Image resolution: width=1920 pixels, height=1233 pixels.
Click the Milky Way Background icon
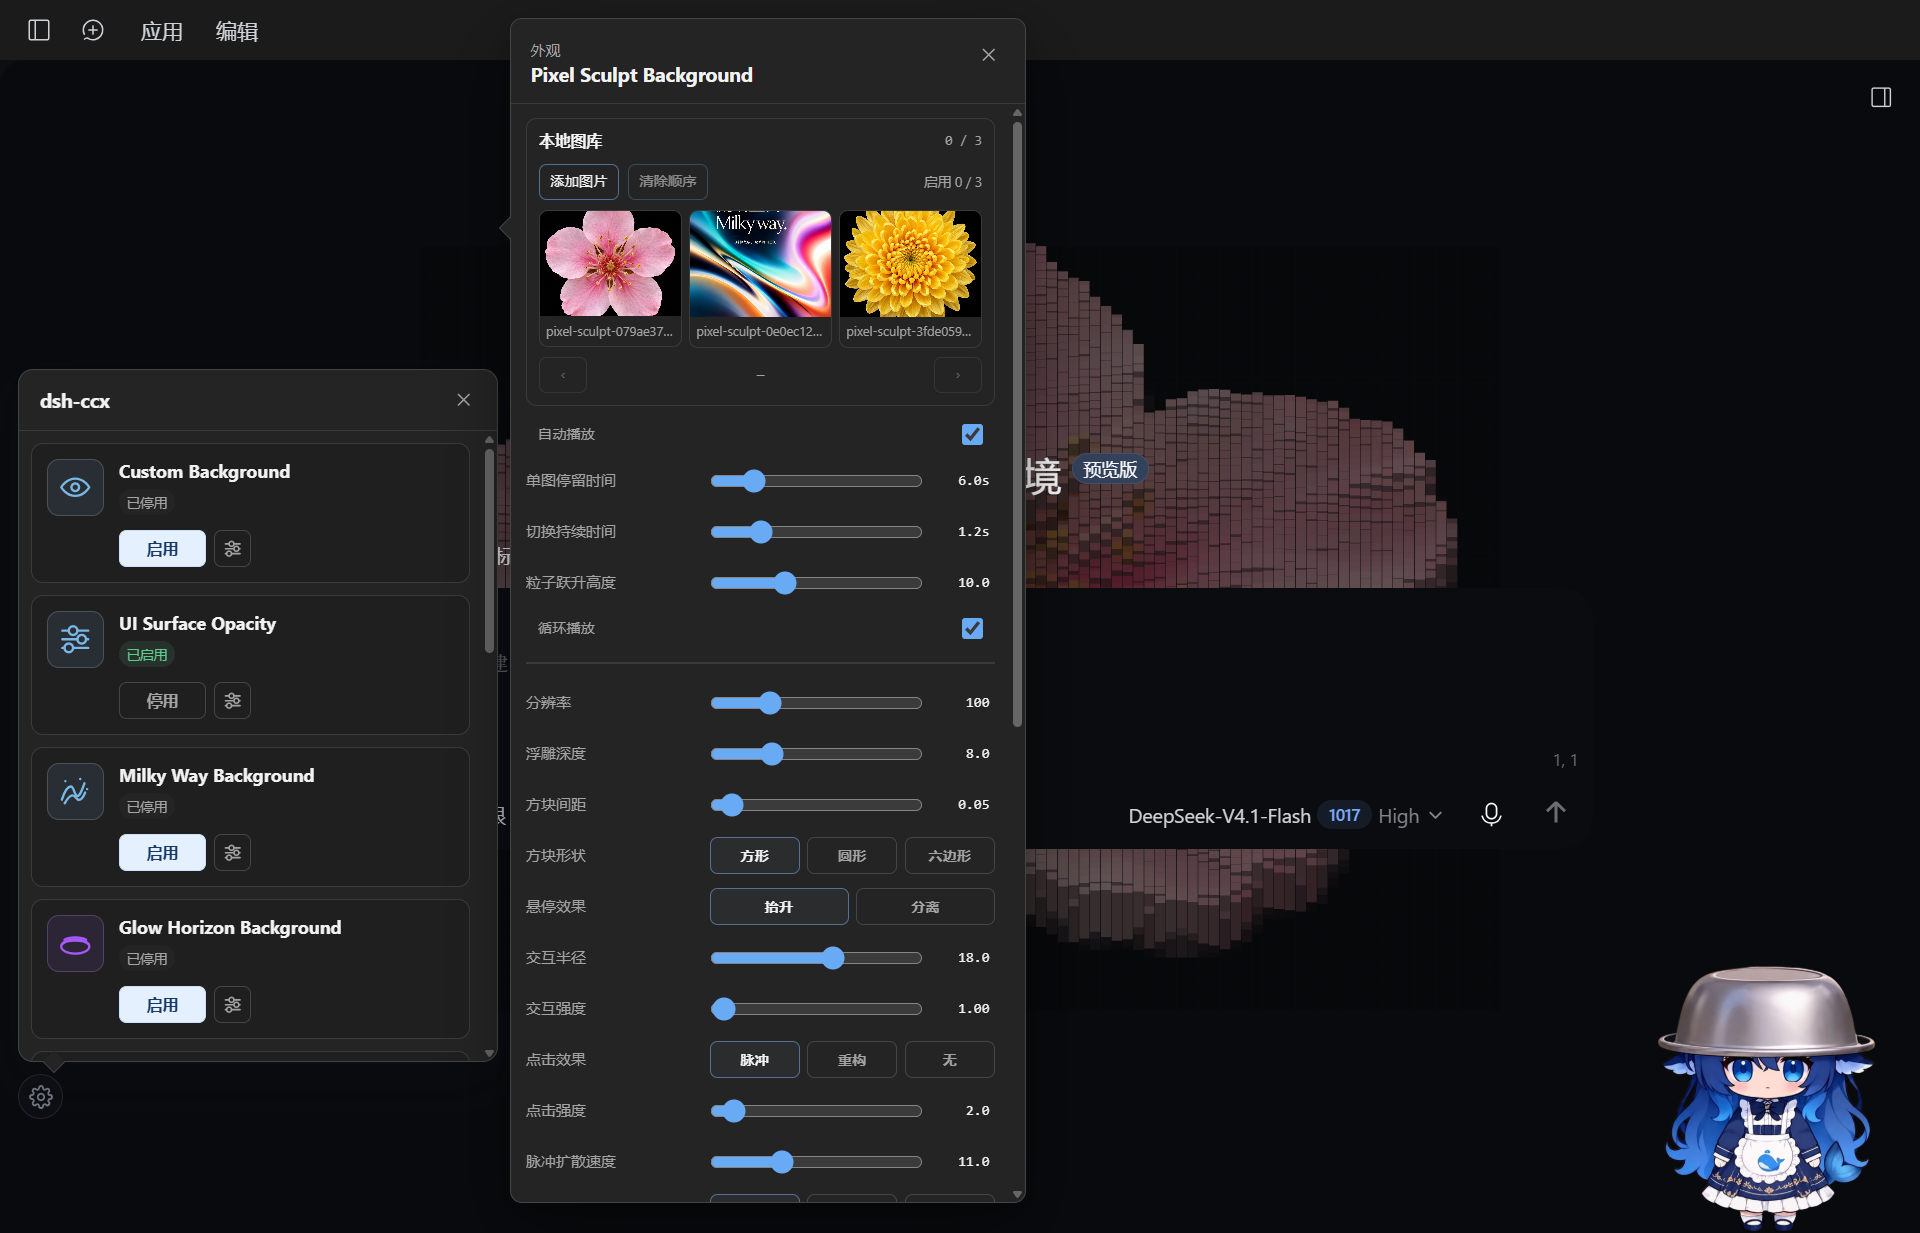click(75, 791)
